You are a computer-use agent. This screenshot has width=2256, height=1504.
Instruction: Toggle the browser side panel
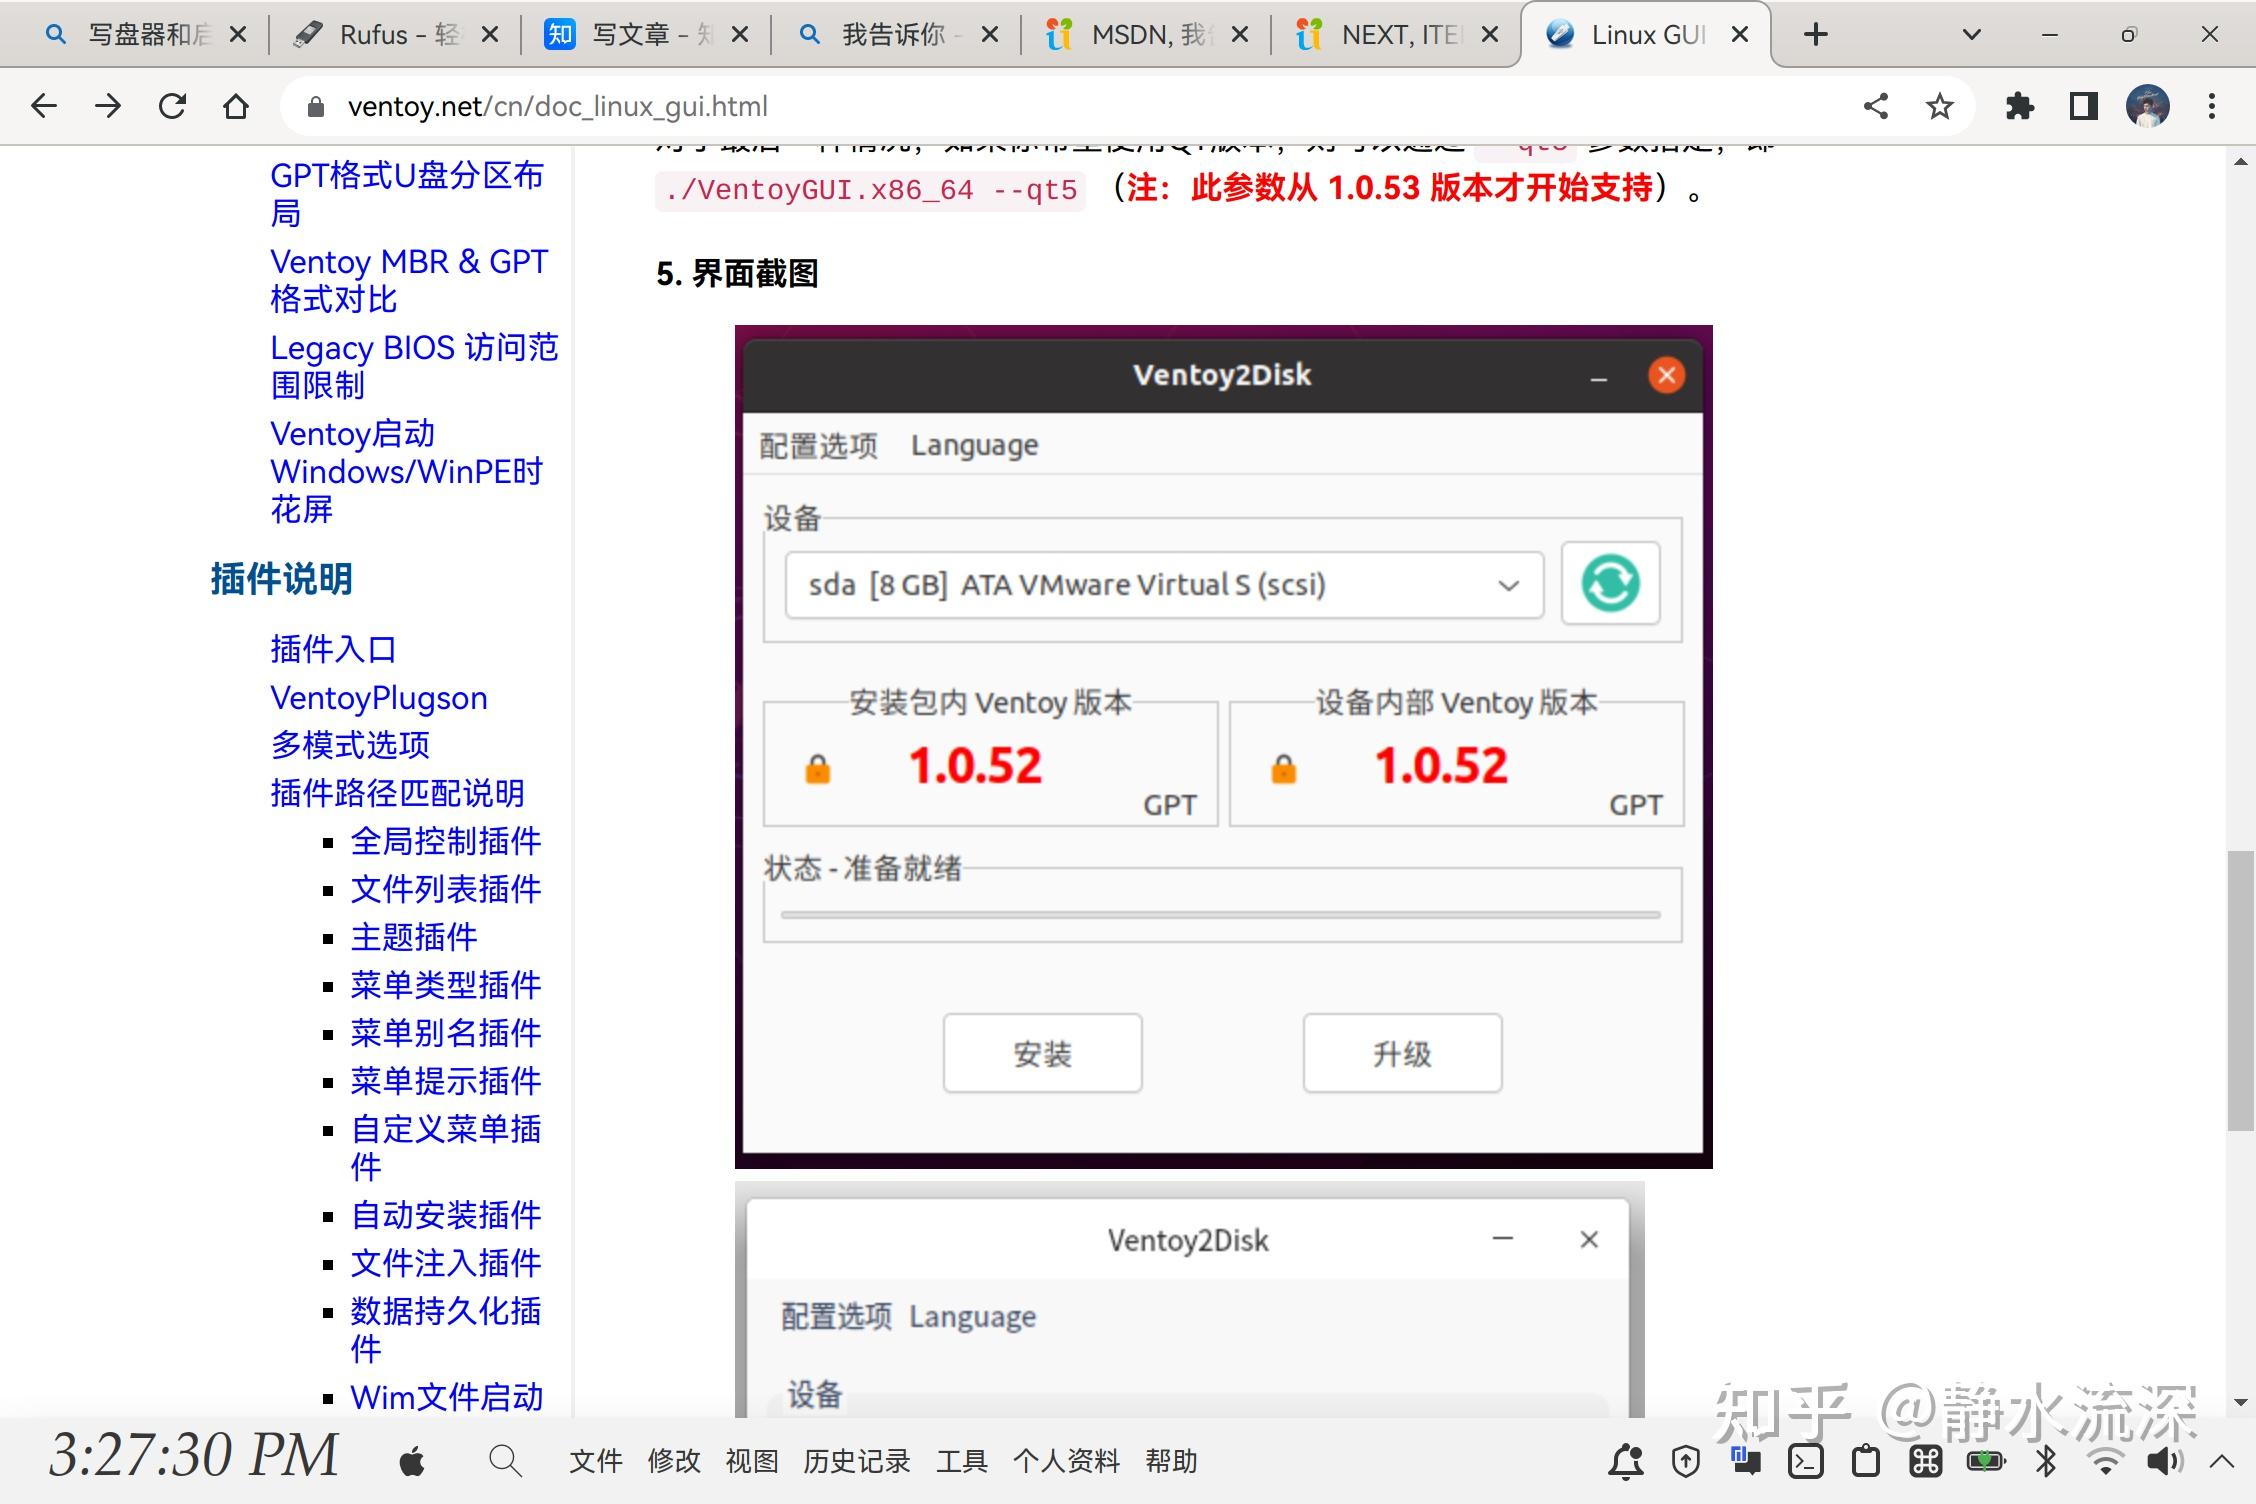(2084, 106)
